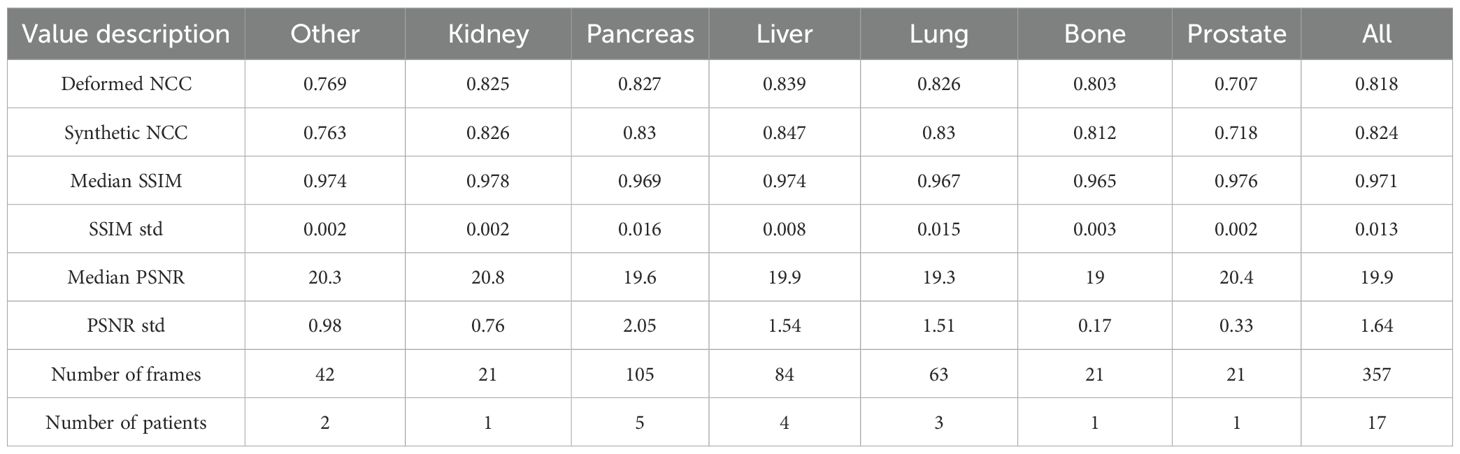Viewport: 1460px width, 454px height.
Task: Click the Lung column header
Action: (x=939, y=34)
